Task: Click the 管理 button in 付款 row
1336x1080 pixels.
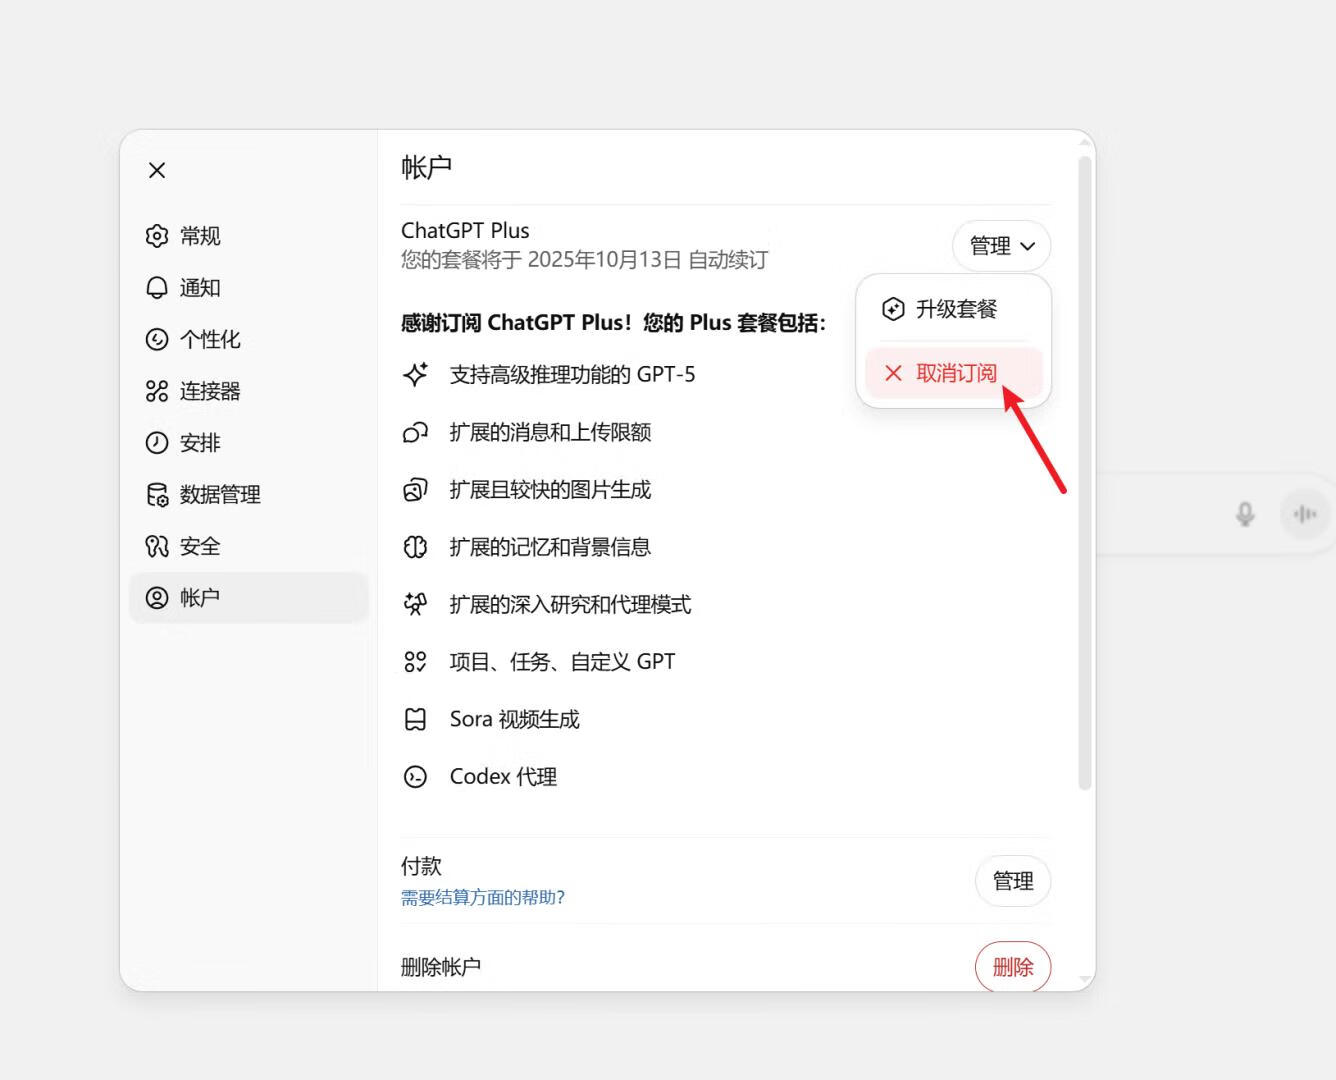Action: click(1012, 881)
